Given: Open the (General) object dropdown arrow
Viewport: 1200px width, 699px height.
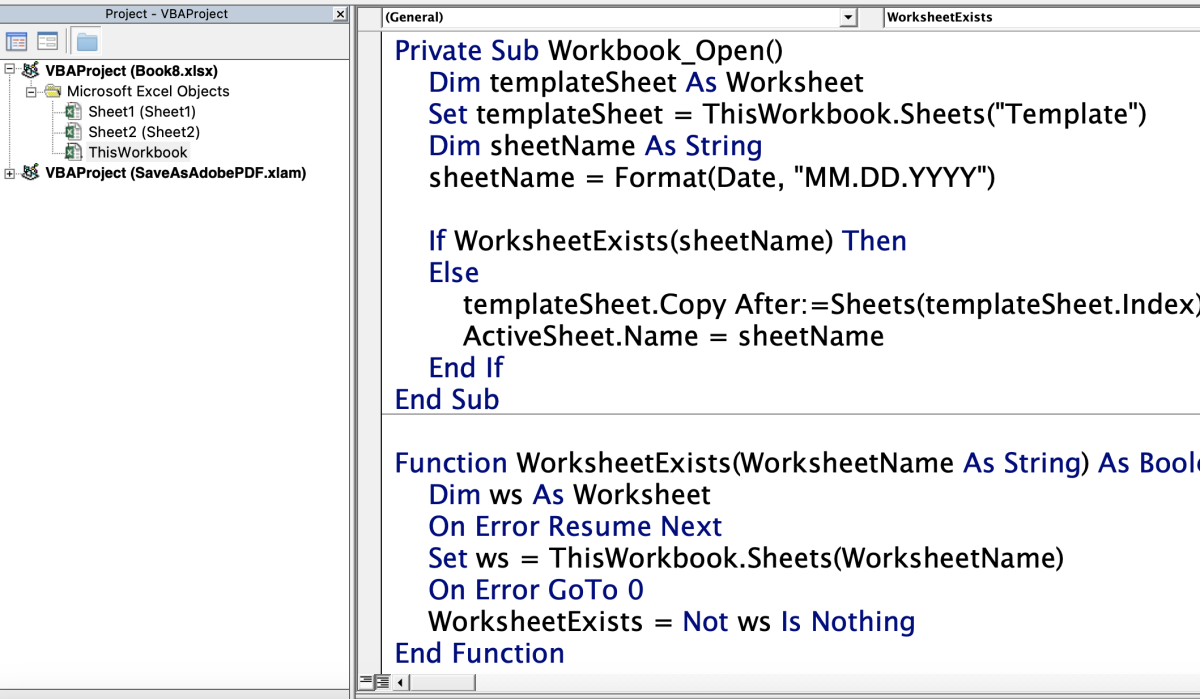Looking at the screenshot, I should pos(849,17).
